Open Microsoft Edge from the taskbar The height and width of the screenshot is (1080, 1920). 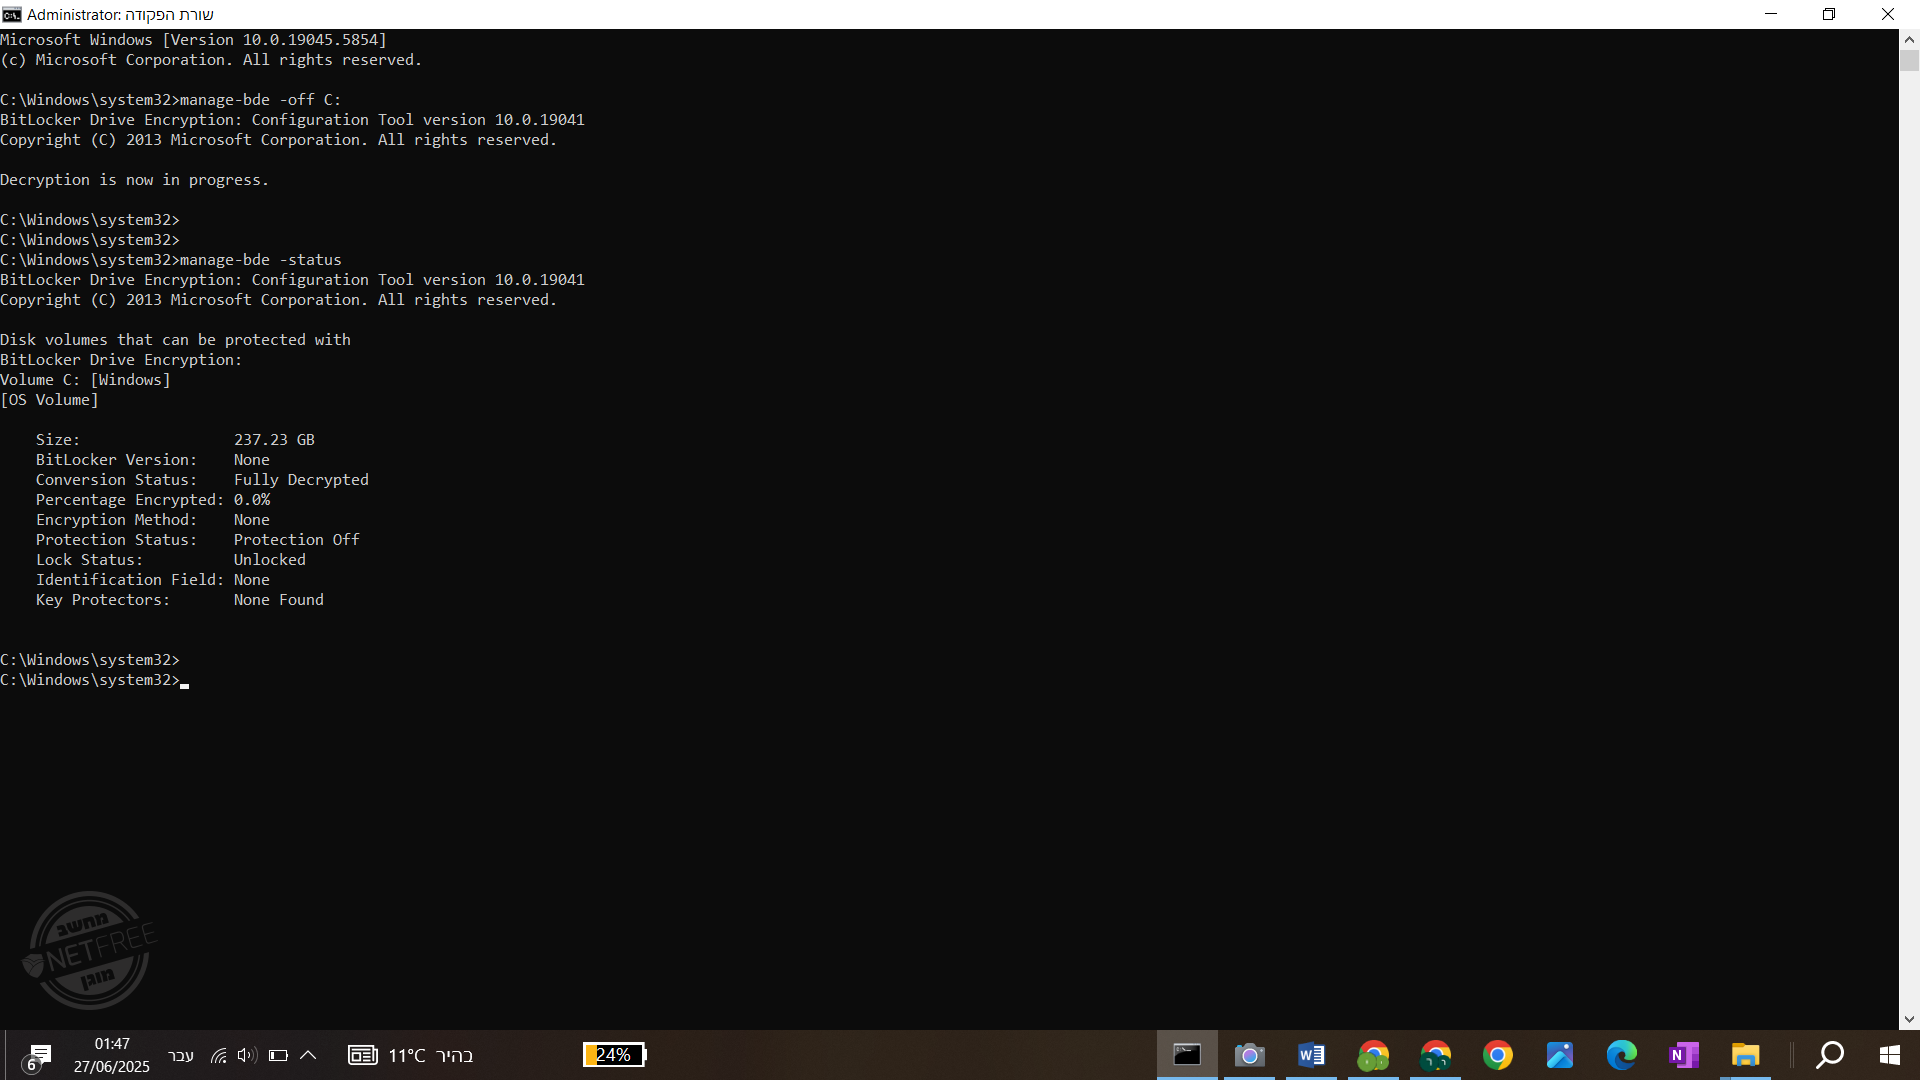(x=1621, y=1055)
